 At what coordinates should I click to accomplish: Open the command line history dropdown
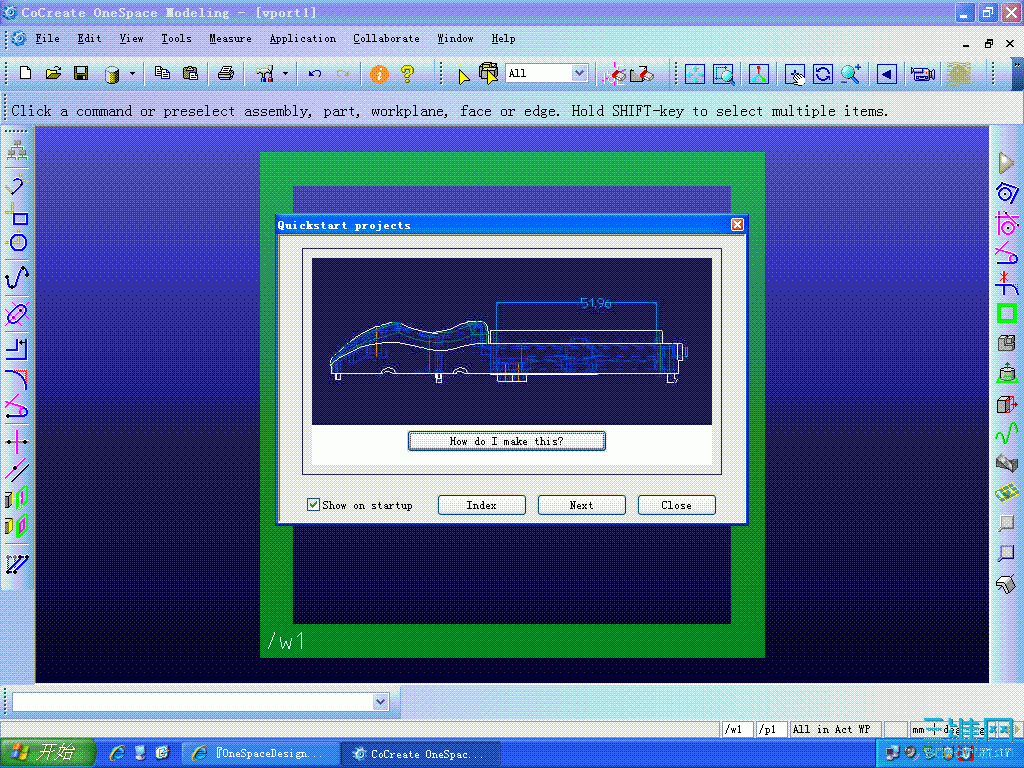tap(381, 702)
